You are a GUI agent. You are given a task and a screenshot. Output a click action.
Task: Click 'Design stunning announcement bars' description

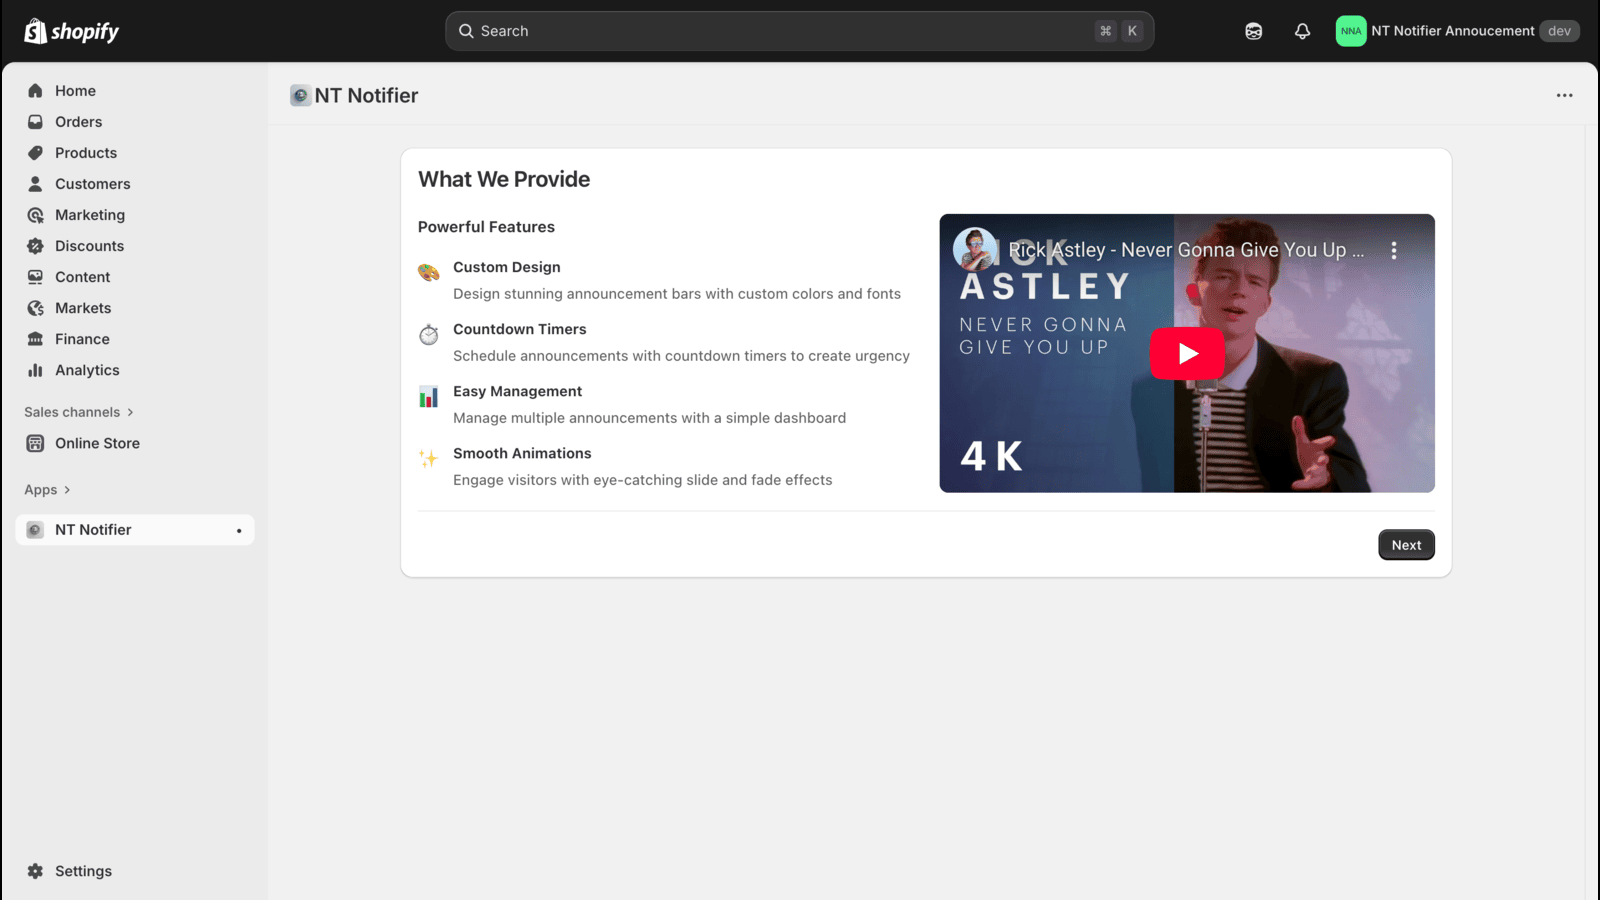[677, 294]
